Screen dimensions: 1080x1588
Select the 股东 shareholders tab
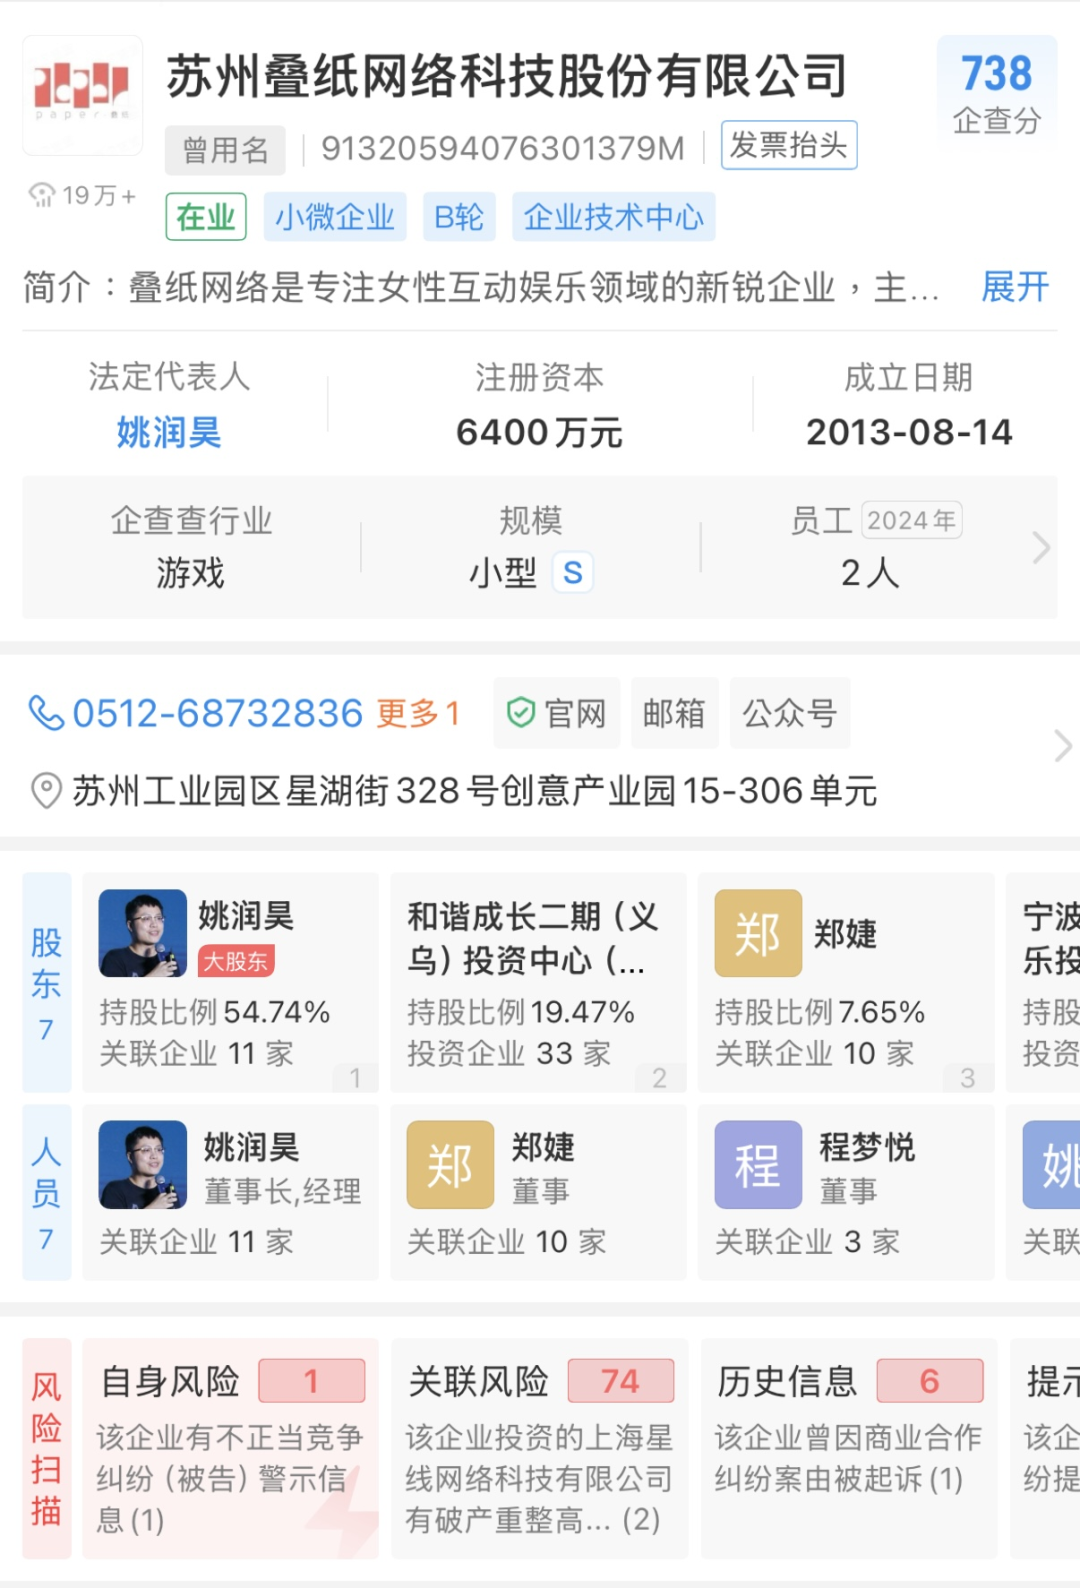click(x=47, y=982)
